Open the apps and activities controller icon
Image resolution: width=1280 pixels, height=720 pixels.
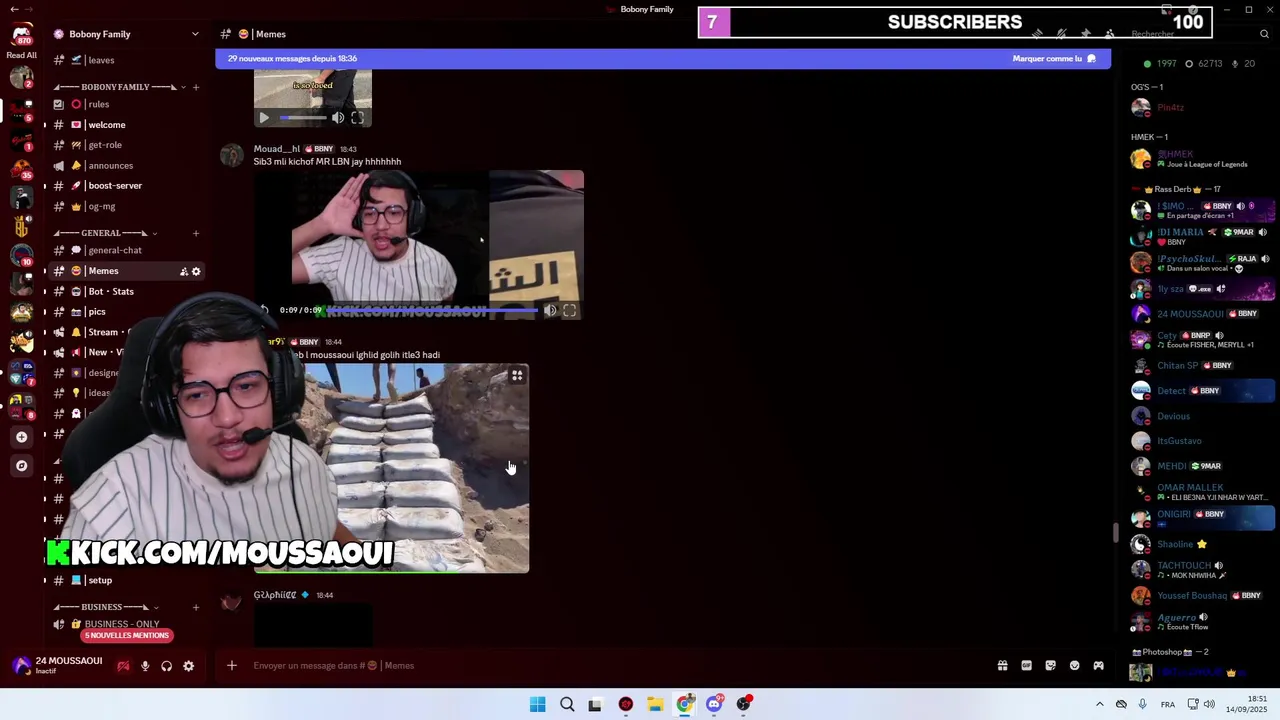[x=1098, y=666]
